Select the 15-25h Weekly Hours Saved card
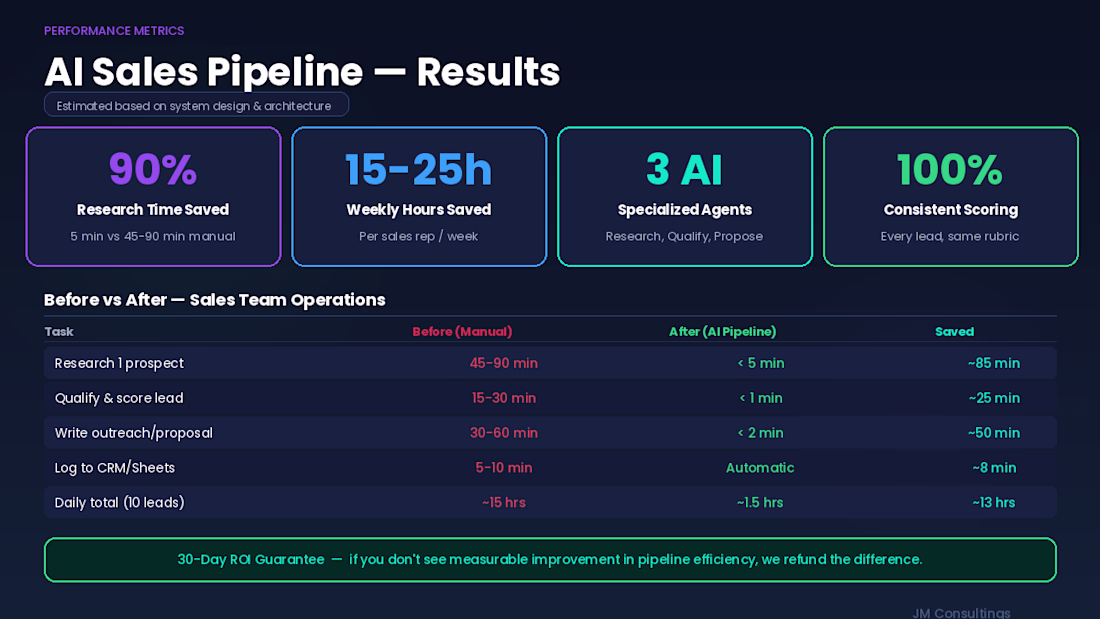The width and height of the screenshot is (1100, 619). coord(419,197)
